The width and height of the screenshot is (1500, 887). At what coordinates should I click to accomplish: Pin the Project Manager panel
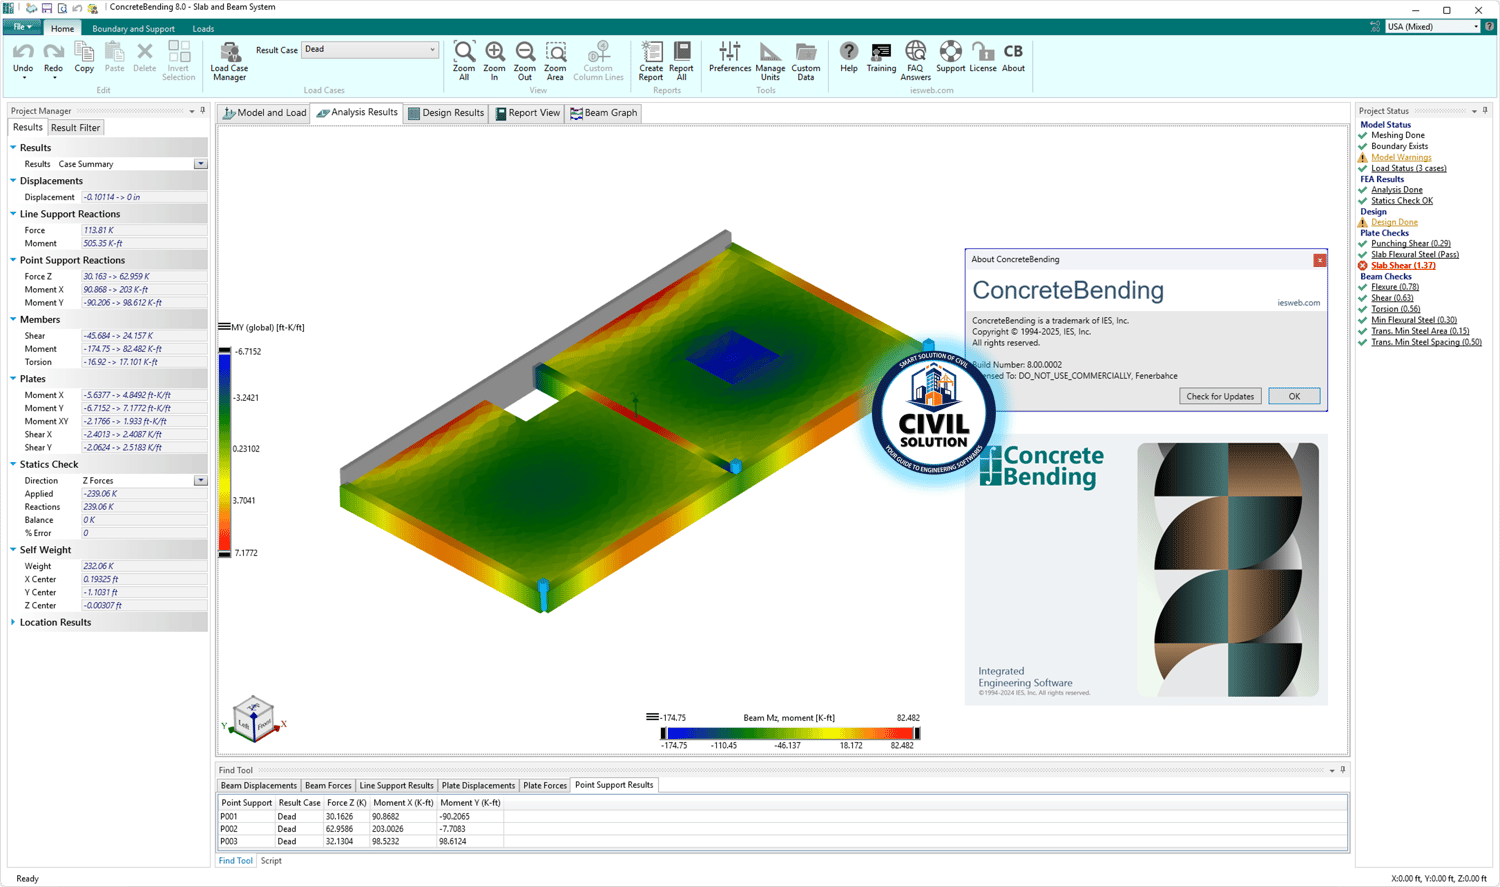[202, 111]
